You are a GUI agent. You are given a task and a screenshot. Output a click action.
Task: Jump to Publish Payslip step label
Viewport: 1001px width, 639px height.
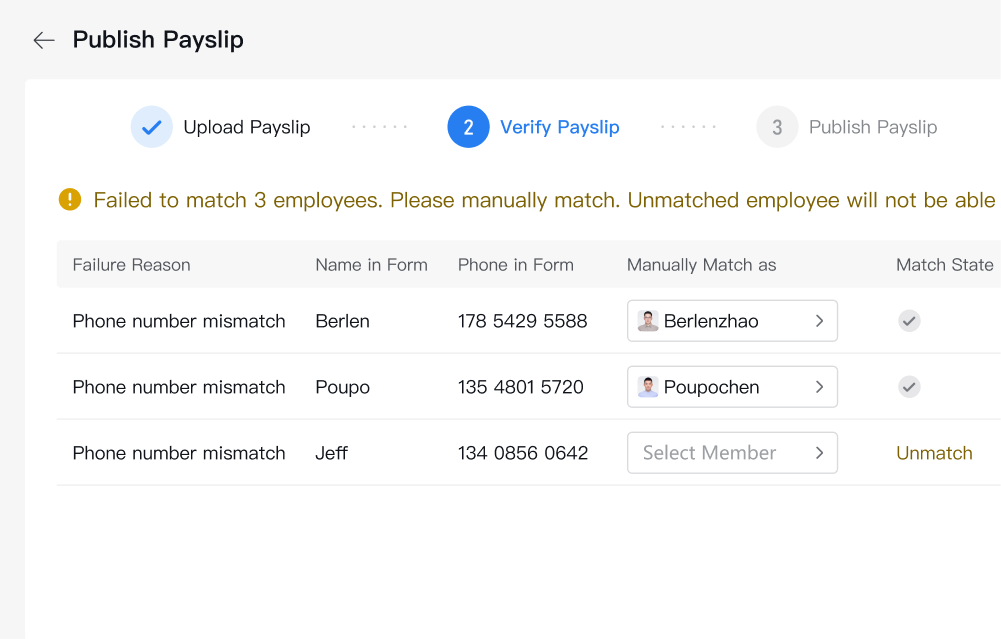[x=873, y=127]
